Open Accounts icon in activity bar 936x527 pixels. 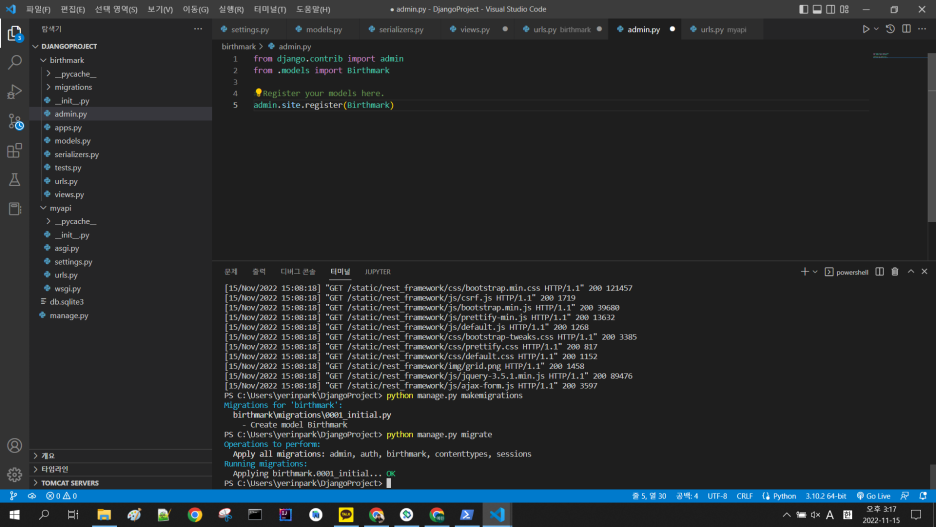pyautogui.click(x=14, y=445)
